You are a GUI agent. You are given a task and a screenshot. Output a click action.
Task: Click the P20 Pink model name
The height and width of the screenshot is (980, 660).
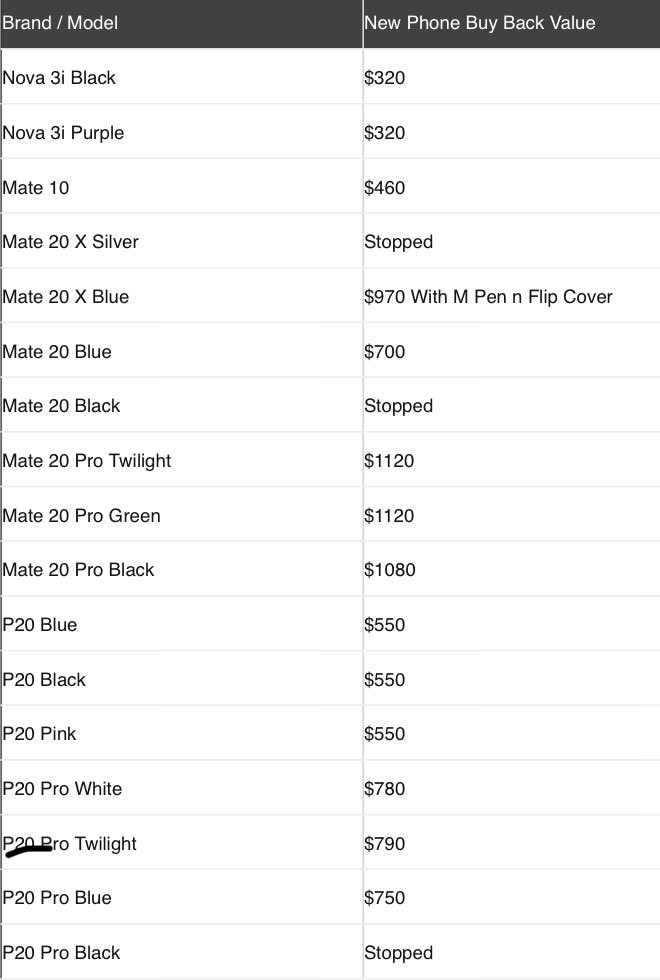[40, 734]
